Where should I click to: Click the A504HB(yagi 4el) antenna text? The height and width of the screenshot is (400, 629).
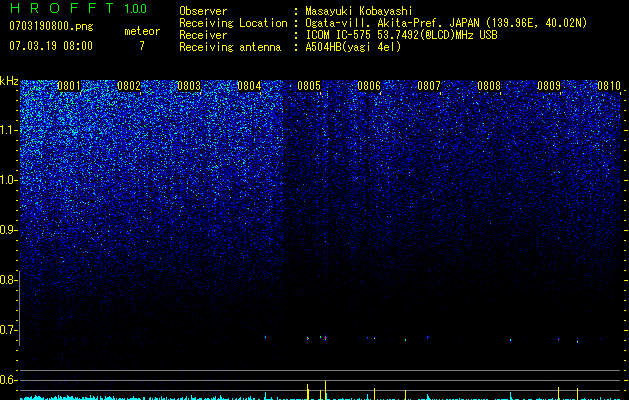tap(353, 47)
